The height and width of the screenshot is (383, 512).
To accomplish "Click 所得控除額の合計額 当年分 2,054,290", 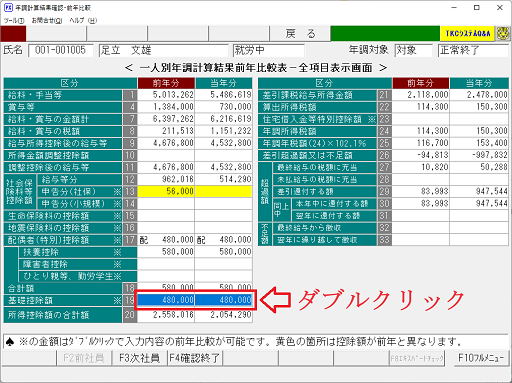I will (x=224, y=315).
